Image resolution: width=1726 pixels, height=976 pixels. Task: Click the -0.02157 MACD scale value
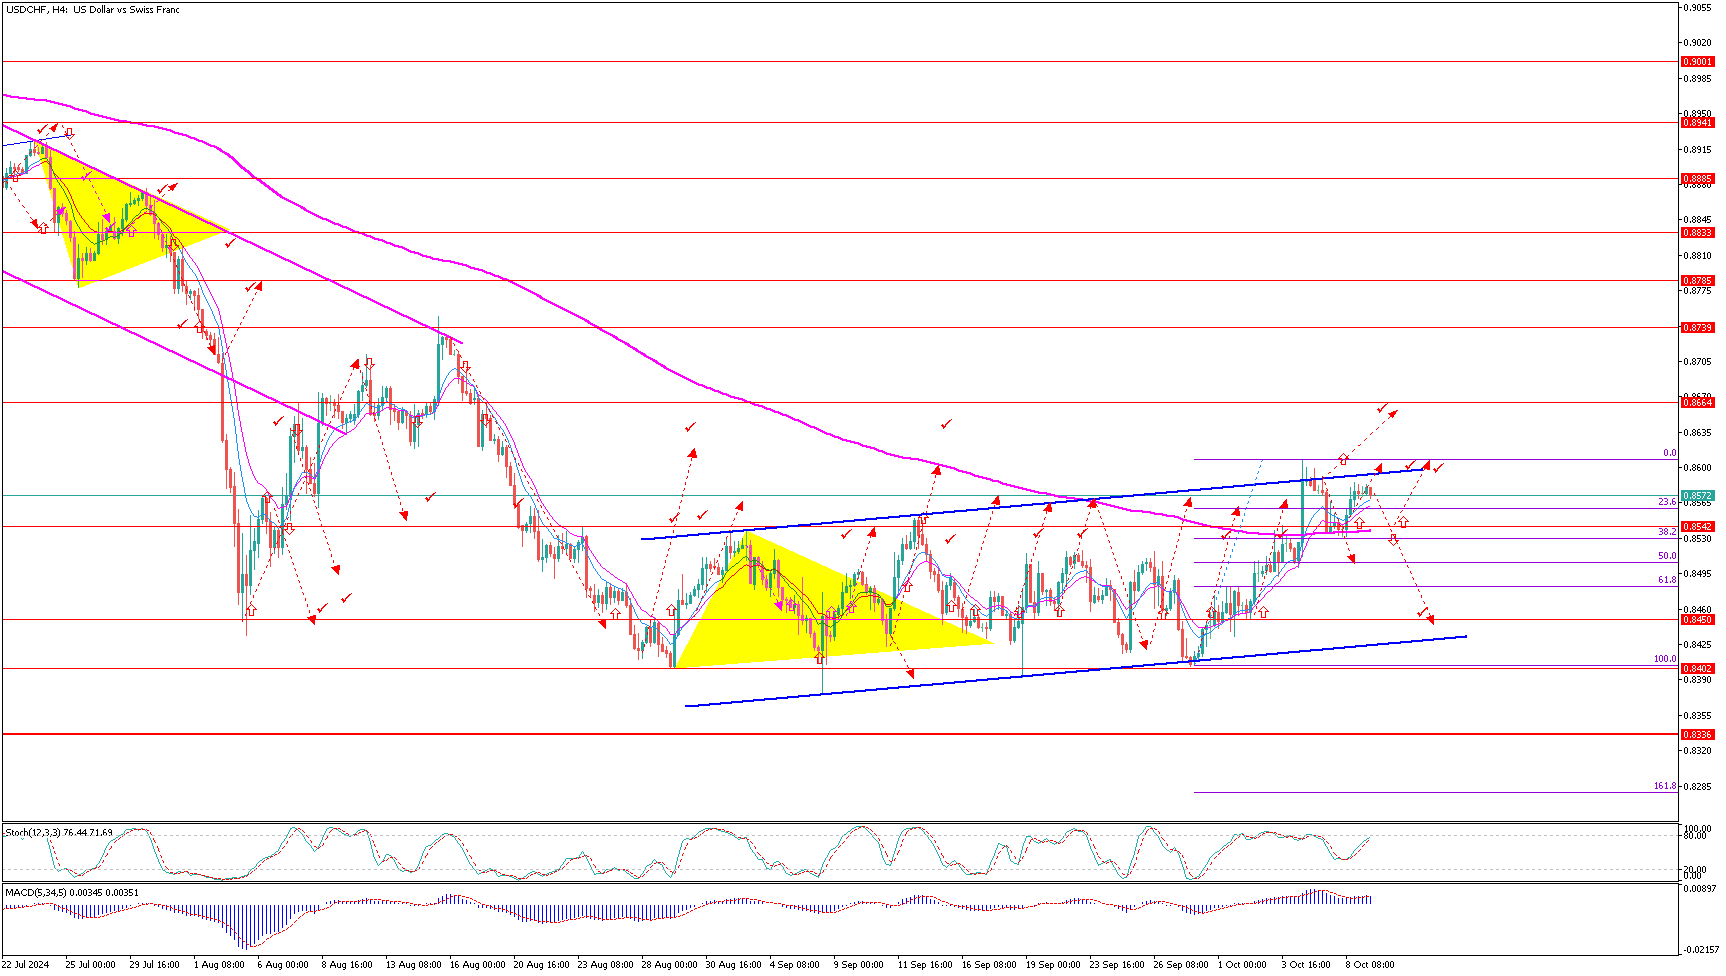point(1699,950)
